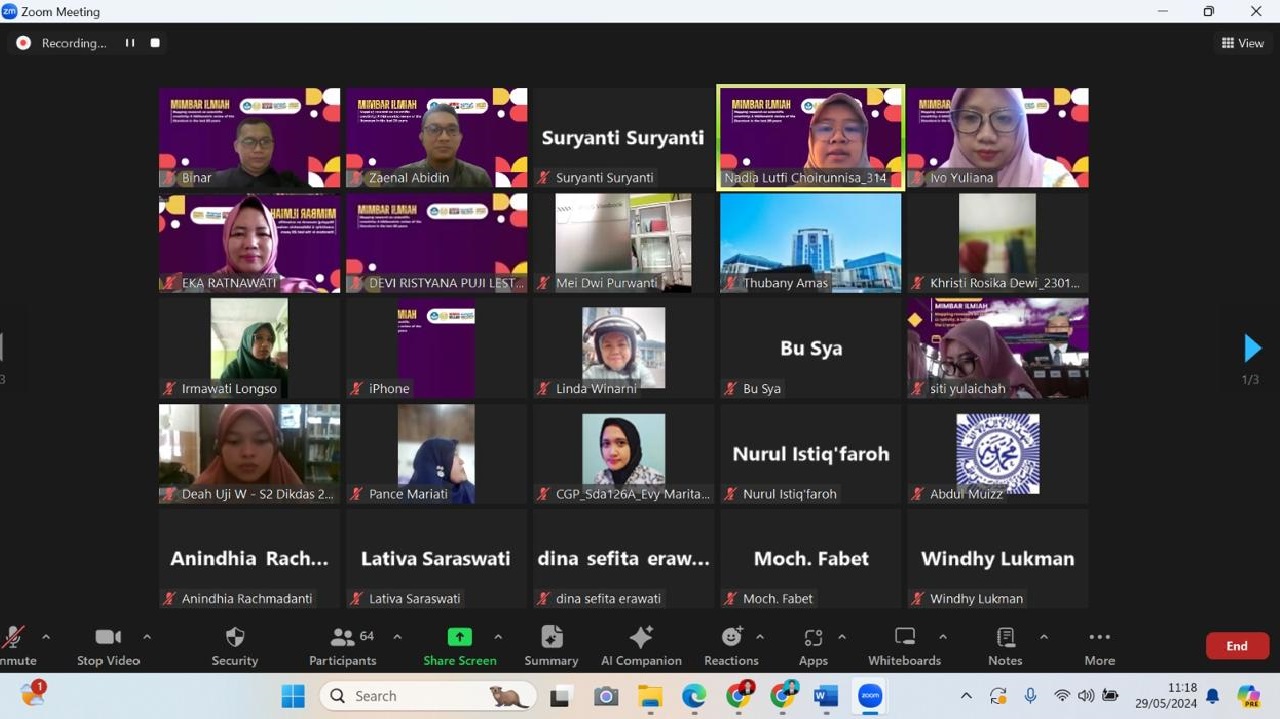Stop the meeting recording
Screen dimensions: 1280x719
click(x=155, y=43)
